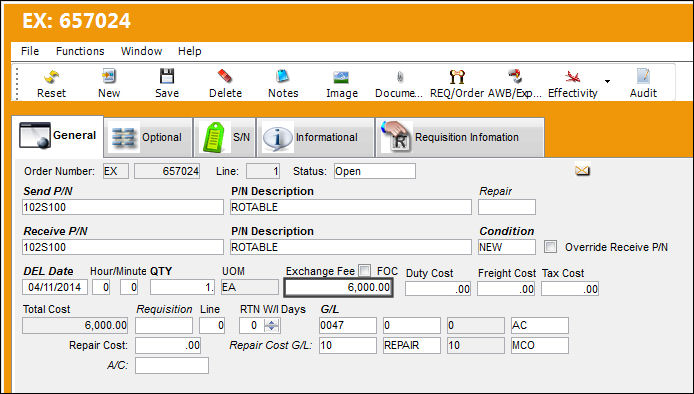Click the DEL Date field

55,287
